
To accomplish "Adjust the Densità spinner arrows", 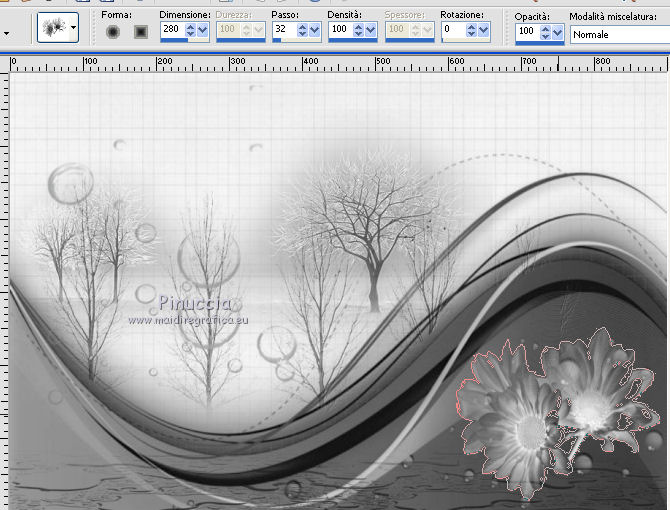I will click(x=359, y=29).
